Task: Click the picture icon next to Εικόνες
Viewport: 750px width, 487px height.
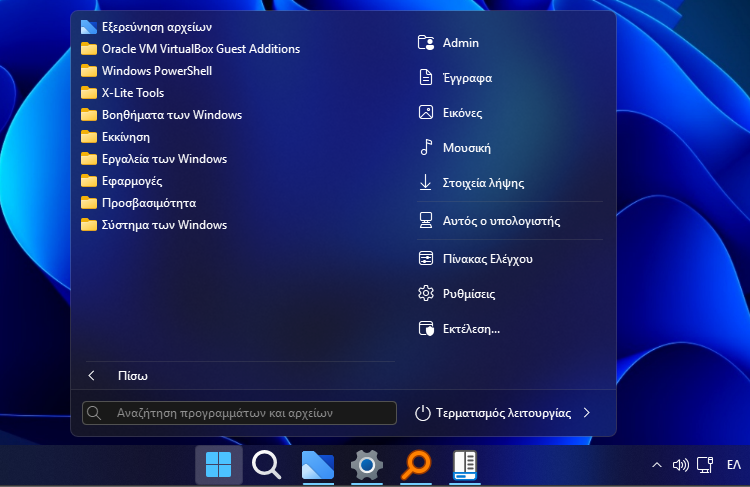Action: [x=426, y=112]
